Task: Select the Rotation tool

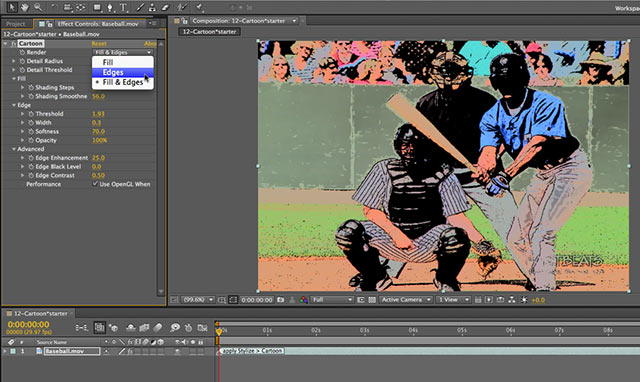Action: pos(54,7)
